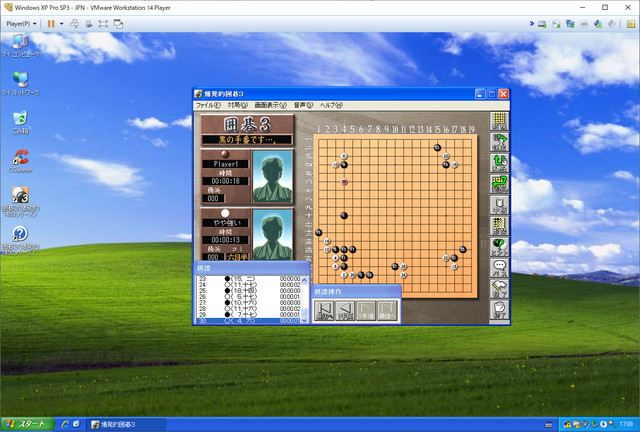Screen dimensions: 640x432
Task: Click the 囲碁3 game shortcut on desktop
Action: click(x=20, y=202)
